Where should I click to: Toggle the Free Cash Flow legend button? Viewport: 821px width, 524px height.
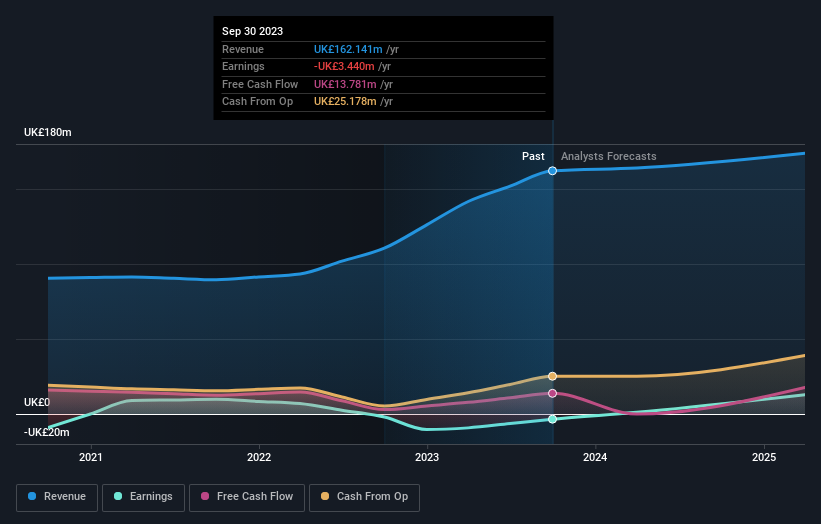coord(247,497)
